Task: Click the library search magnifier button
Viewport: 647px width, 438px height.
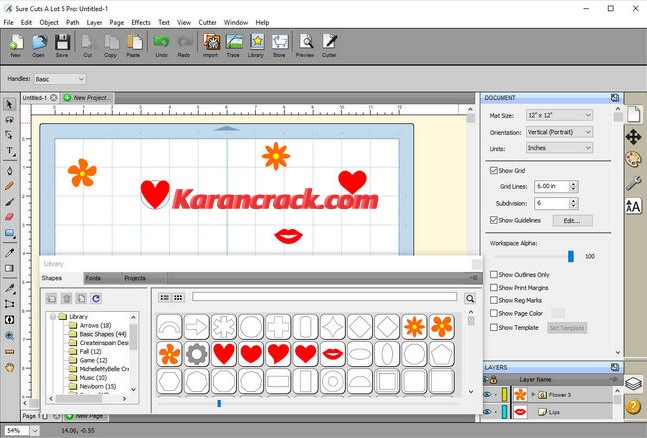Action: click(x=470, y=298)
